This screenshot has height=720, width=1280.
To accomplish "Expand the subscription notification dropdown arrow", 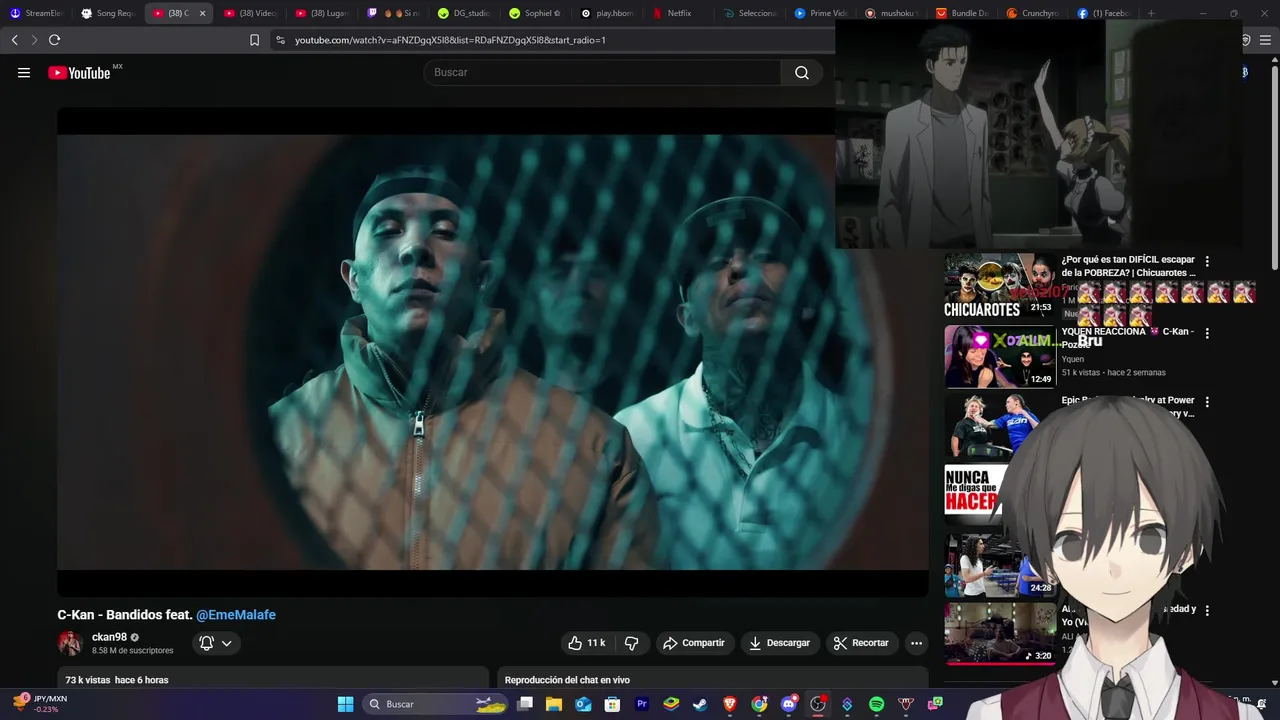I will 227,643.
